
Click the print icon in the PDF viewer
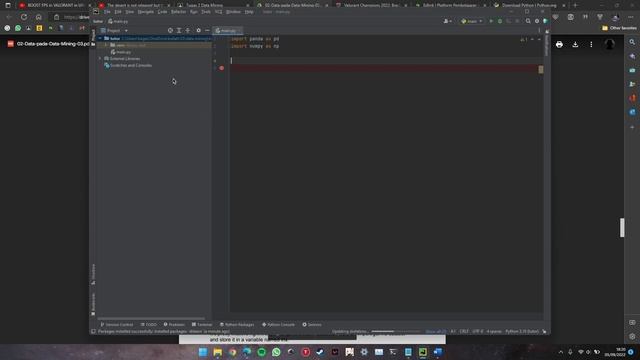point(559,44)
